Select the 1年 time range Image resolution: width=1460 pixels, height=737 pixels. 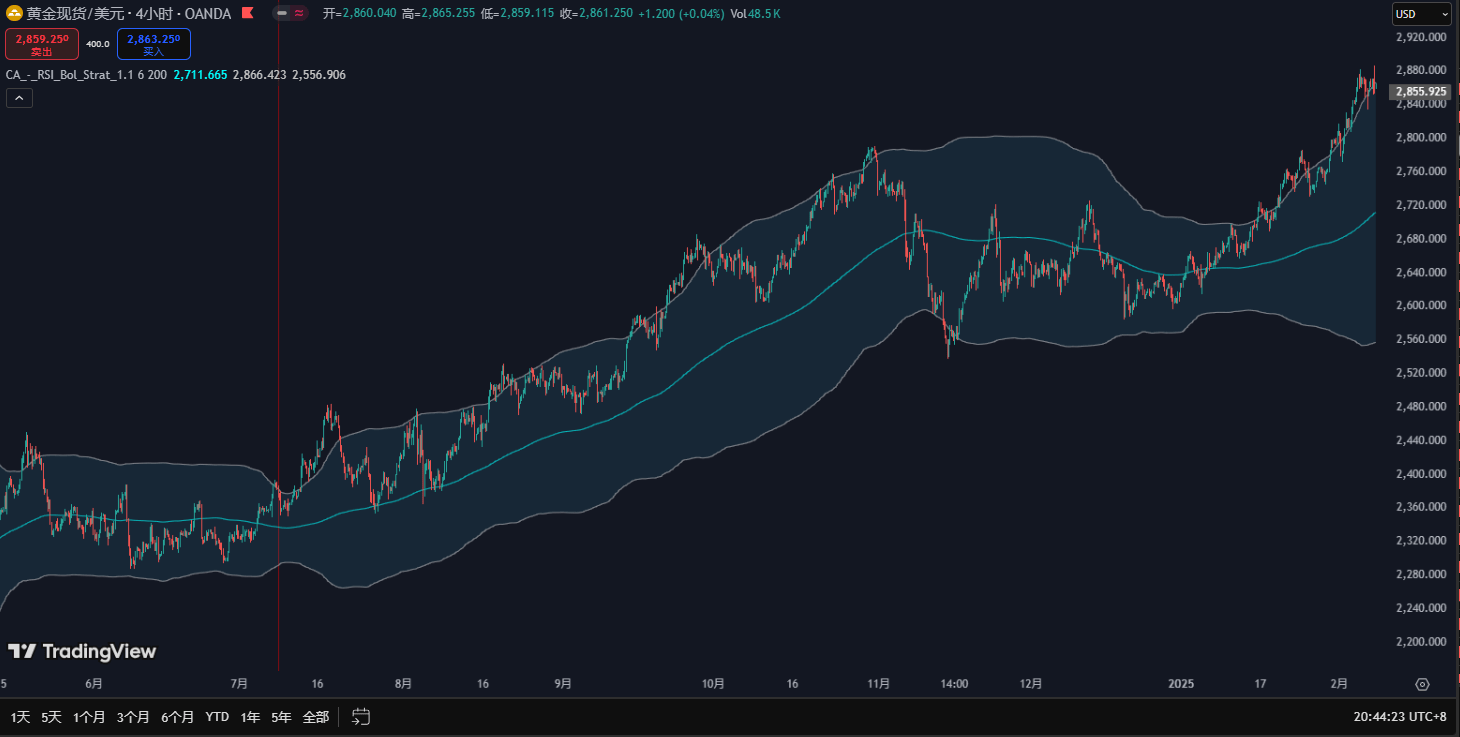[251, 717]
